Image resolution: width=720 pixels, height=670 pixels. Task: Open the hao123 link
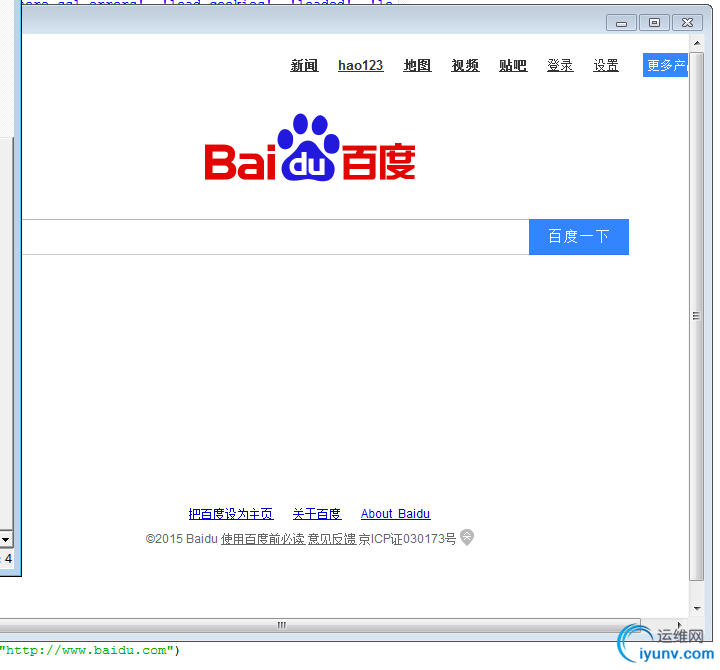360,66
